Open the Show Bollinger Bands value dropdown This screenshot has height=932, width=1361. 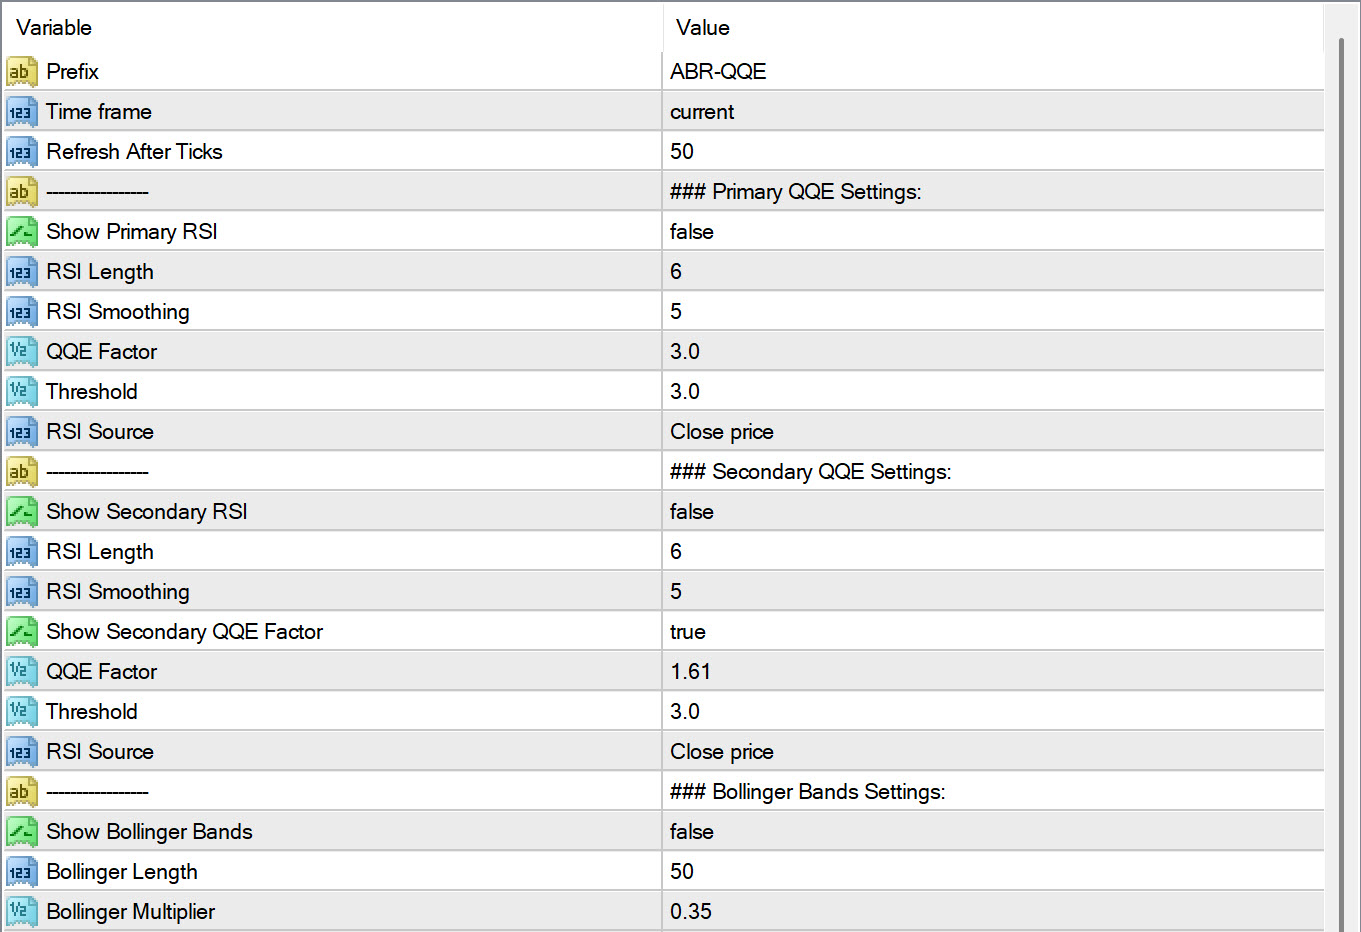click(x=692, y=831)
